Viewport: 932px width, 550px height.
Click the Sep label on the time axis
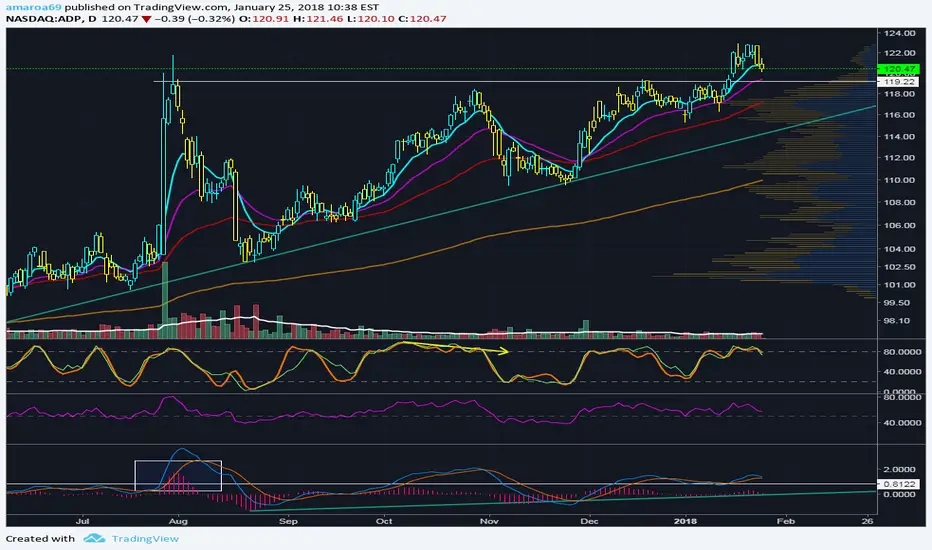point(288,521)
